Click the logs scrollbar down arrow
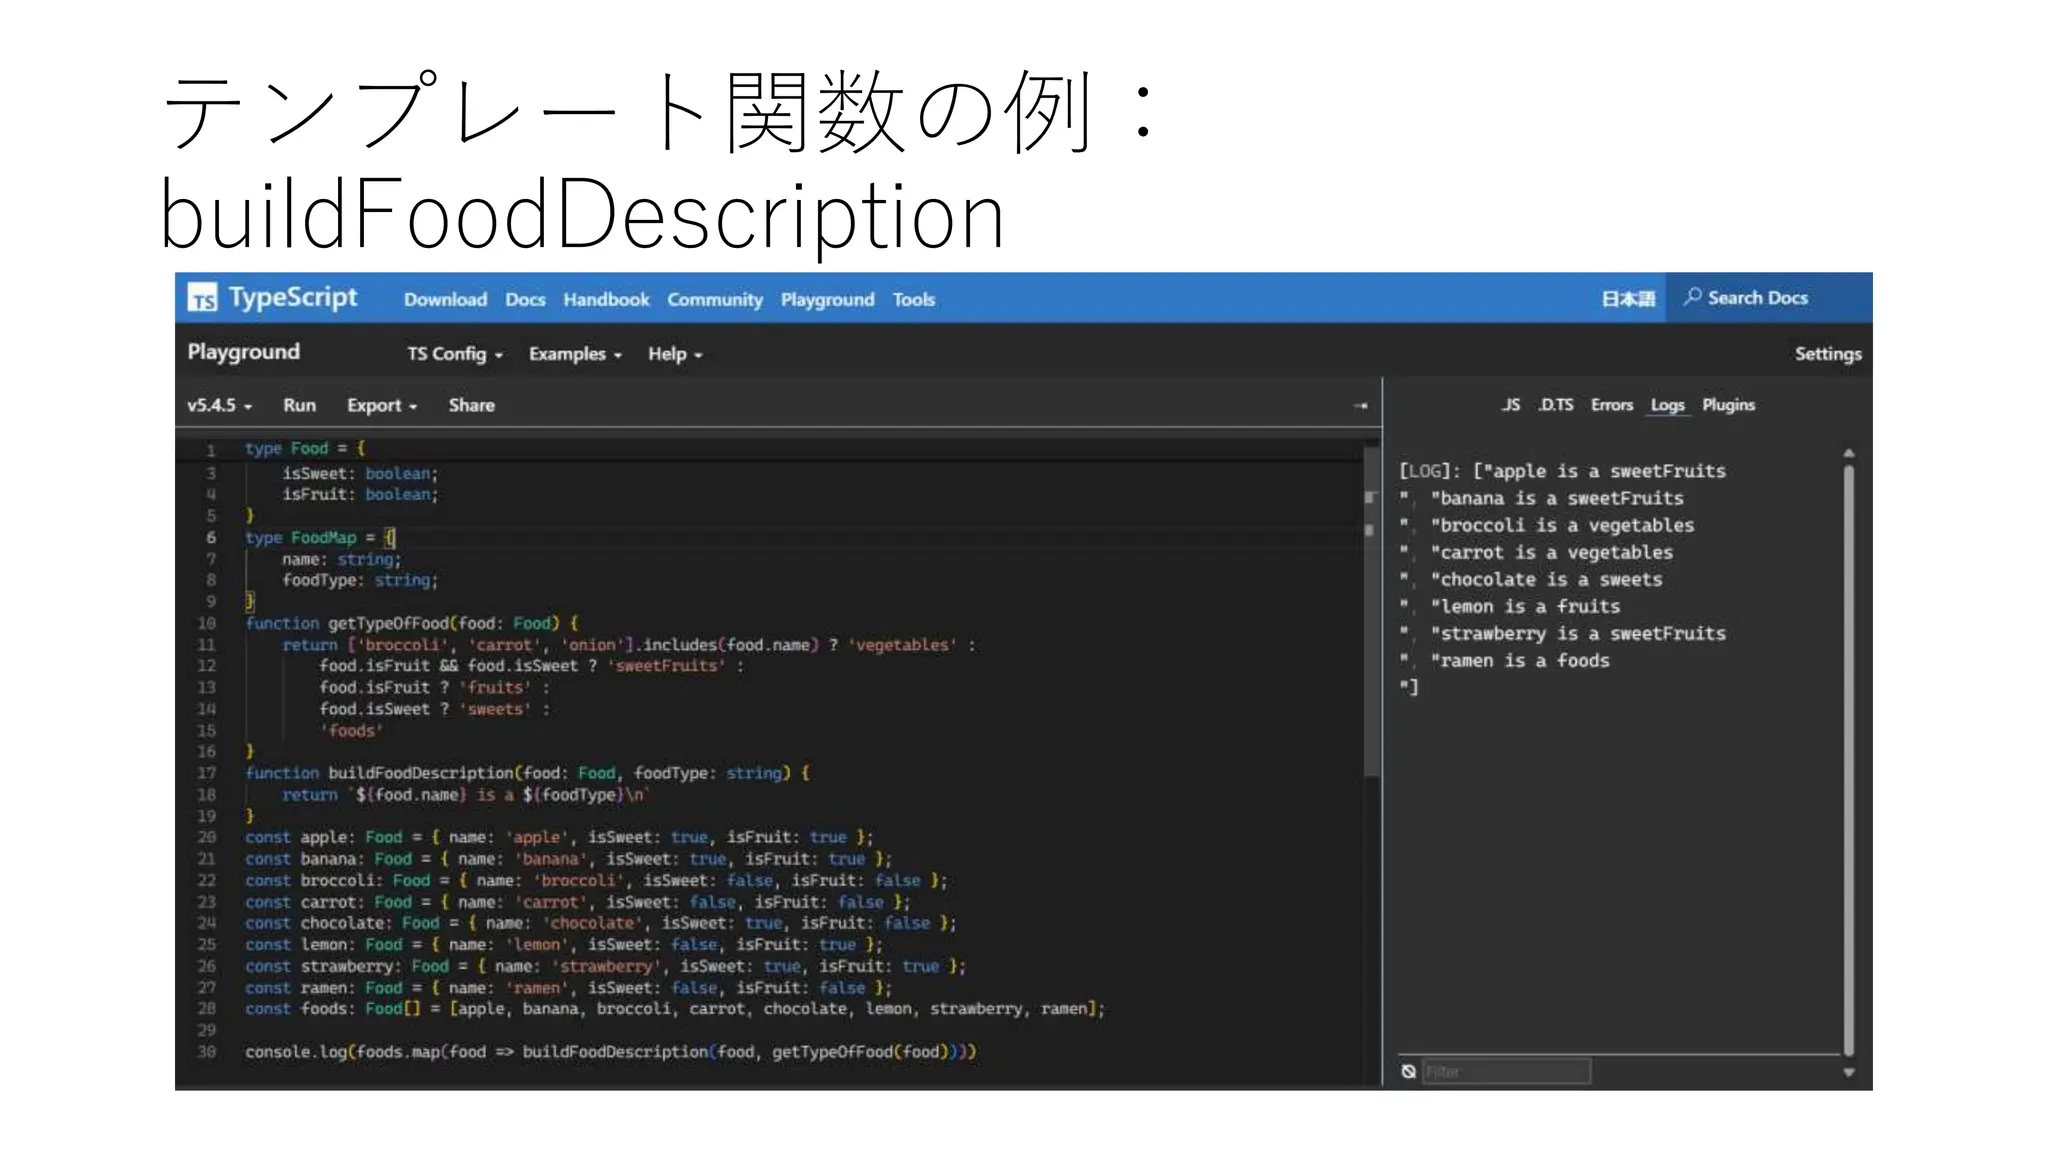Screen dimensions: 2048x1152 [x=1849, y=1072]
